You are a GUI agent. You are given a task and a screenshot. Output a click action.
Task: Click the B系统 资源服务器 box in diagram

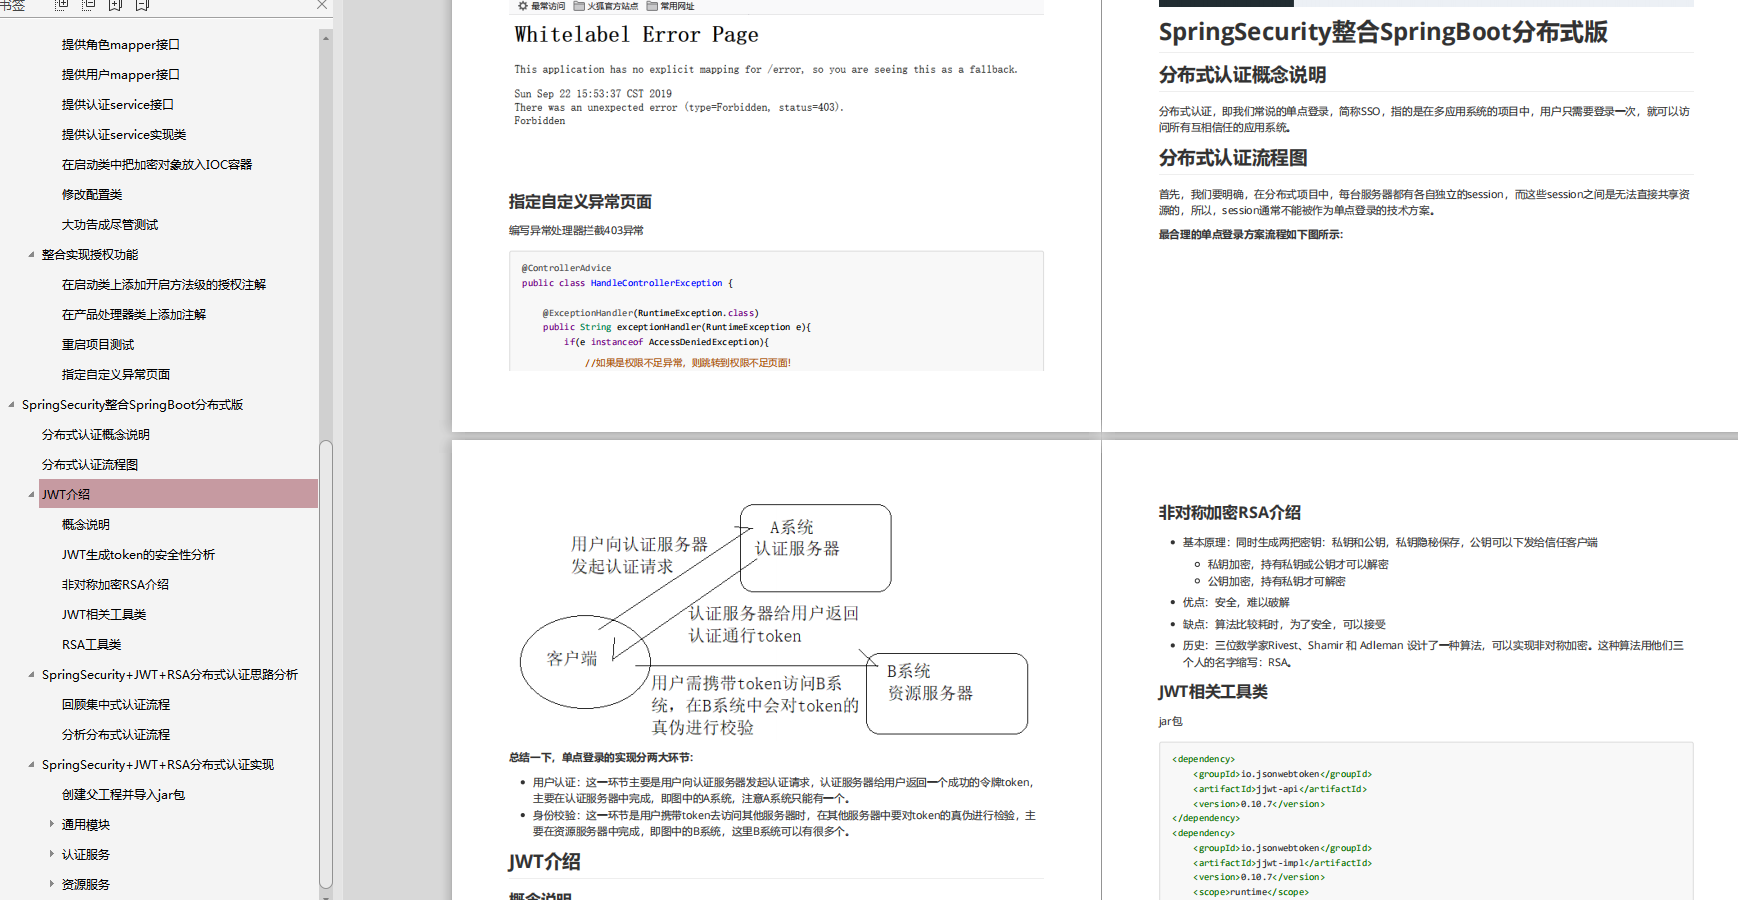[947, 694]
